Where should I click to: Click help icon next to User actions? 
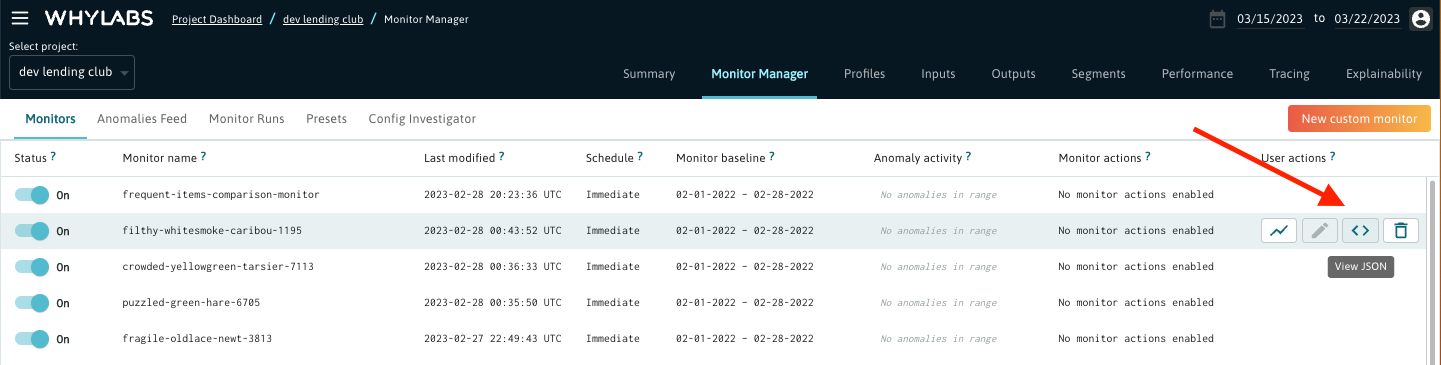coord(1332,157)
